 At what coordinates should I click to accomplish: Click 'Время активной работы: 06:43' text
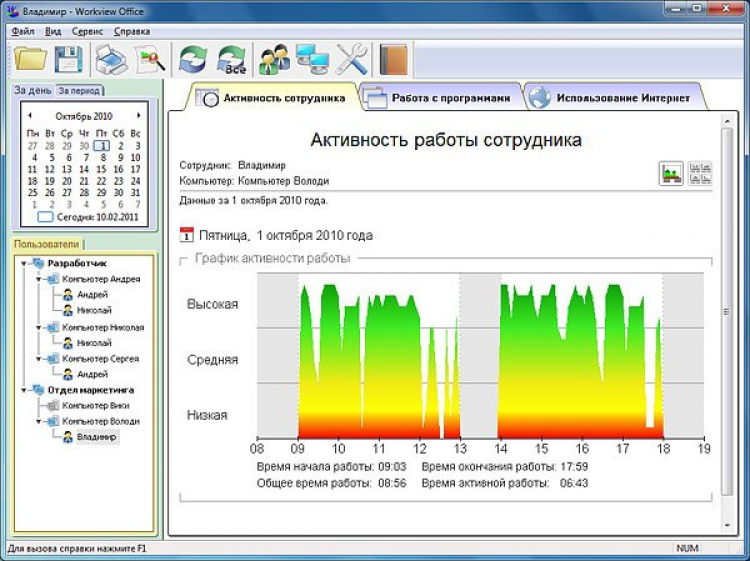(505, 483)
